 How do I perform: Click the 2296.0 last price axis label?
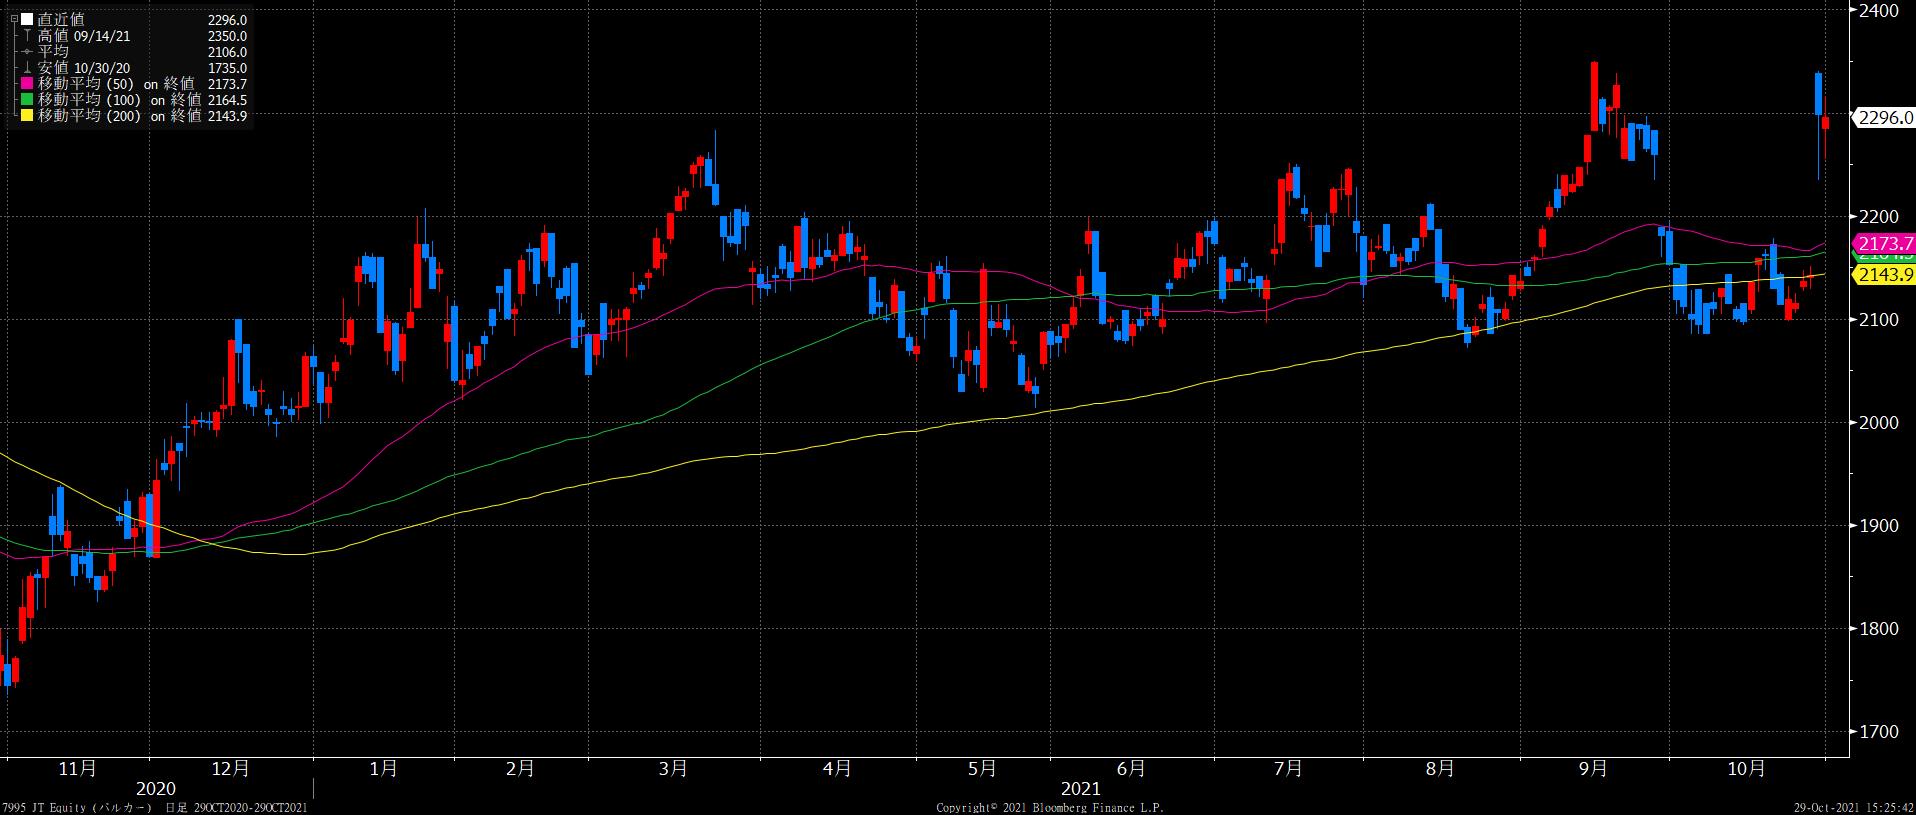pyautogui.click(x=1884, y=117)
